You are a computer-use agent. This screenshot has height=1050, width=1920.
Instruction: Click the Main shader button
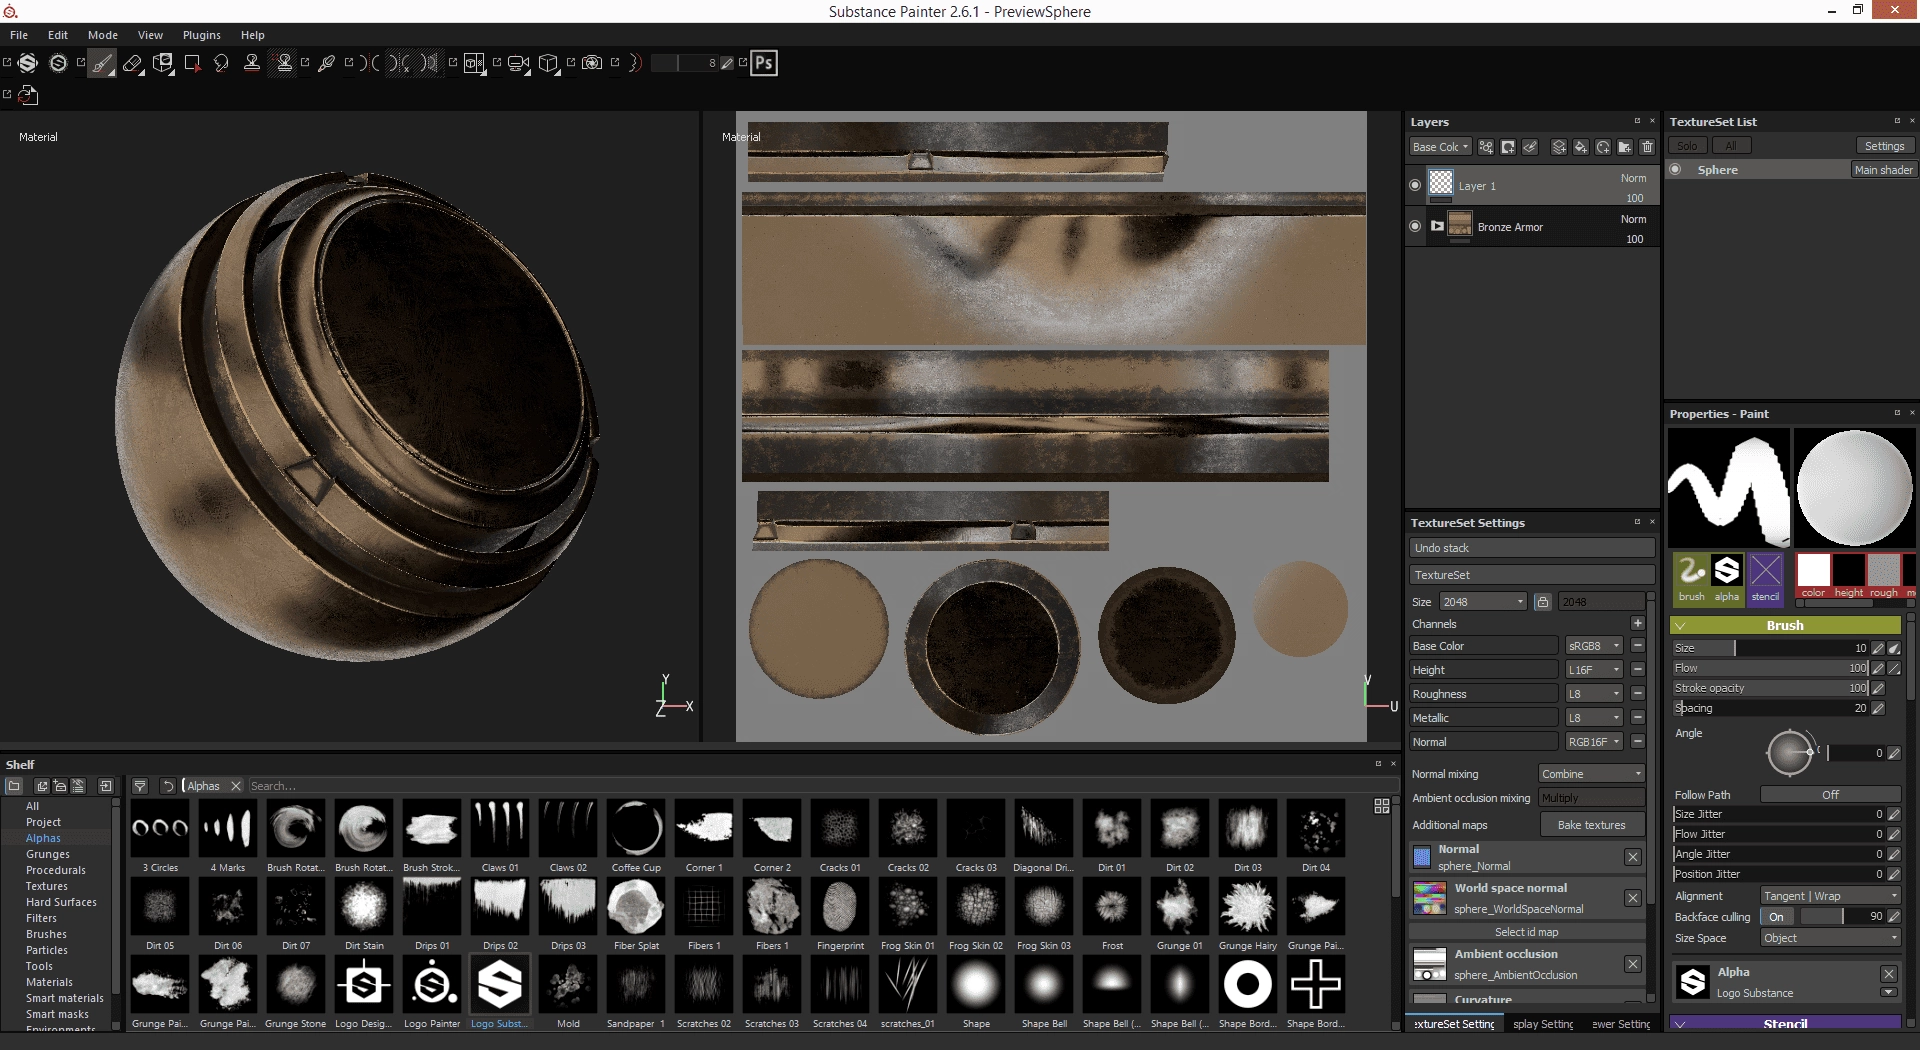click(1883, 170)
